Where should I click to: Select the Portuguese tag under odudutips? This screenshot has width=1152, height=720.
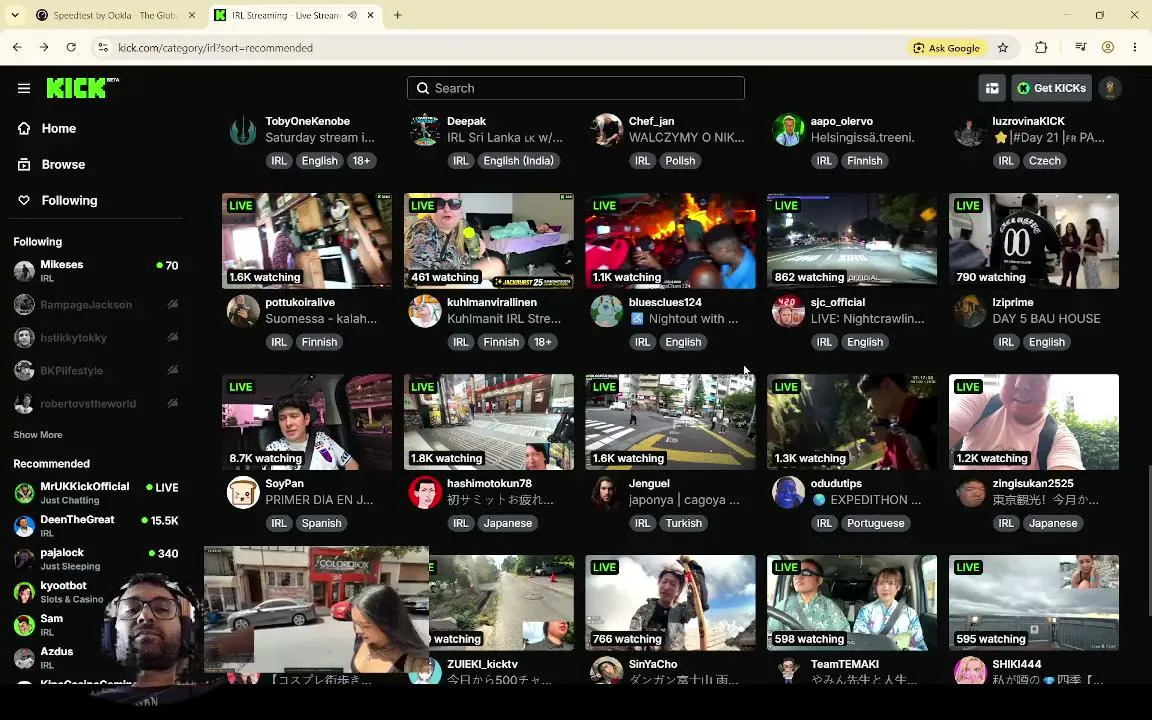click(876, 523)
